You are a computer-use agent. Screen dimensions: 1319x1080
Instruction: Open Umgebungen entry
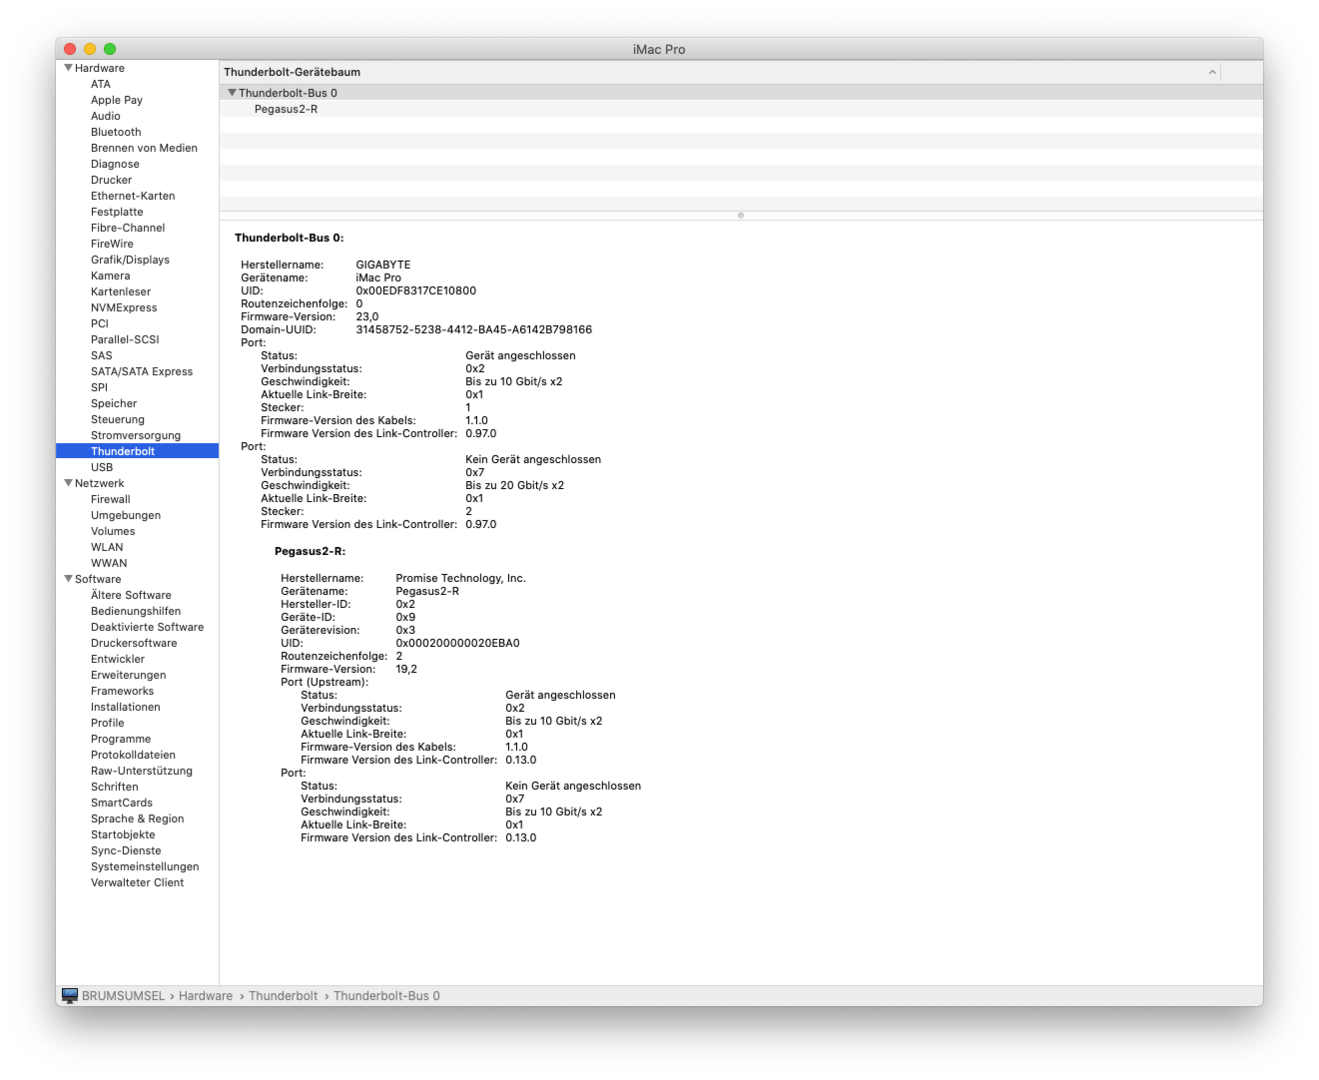click(126, 515)
